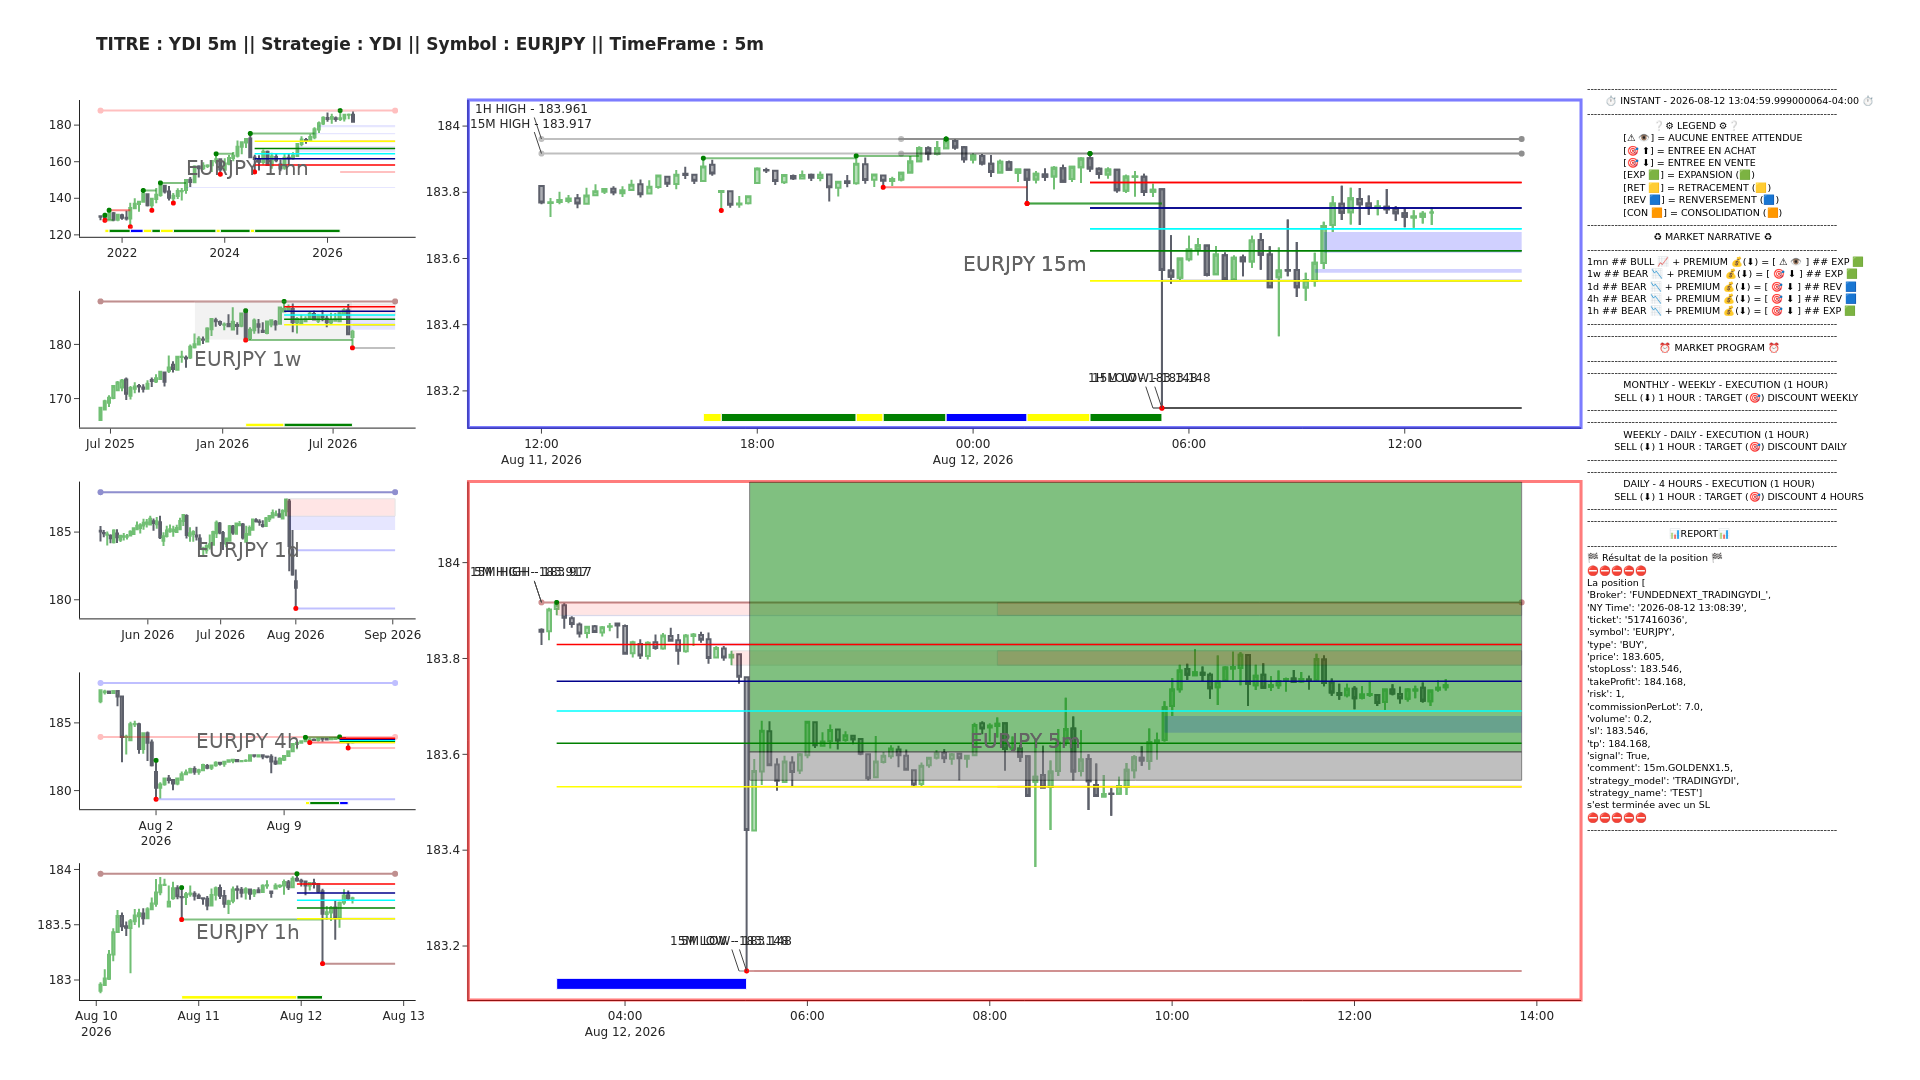This screenshot has width=1920, height=1080.
Task: Click the stopwatch icon left of INSTANT
Action: [x=1611, y=101]
